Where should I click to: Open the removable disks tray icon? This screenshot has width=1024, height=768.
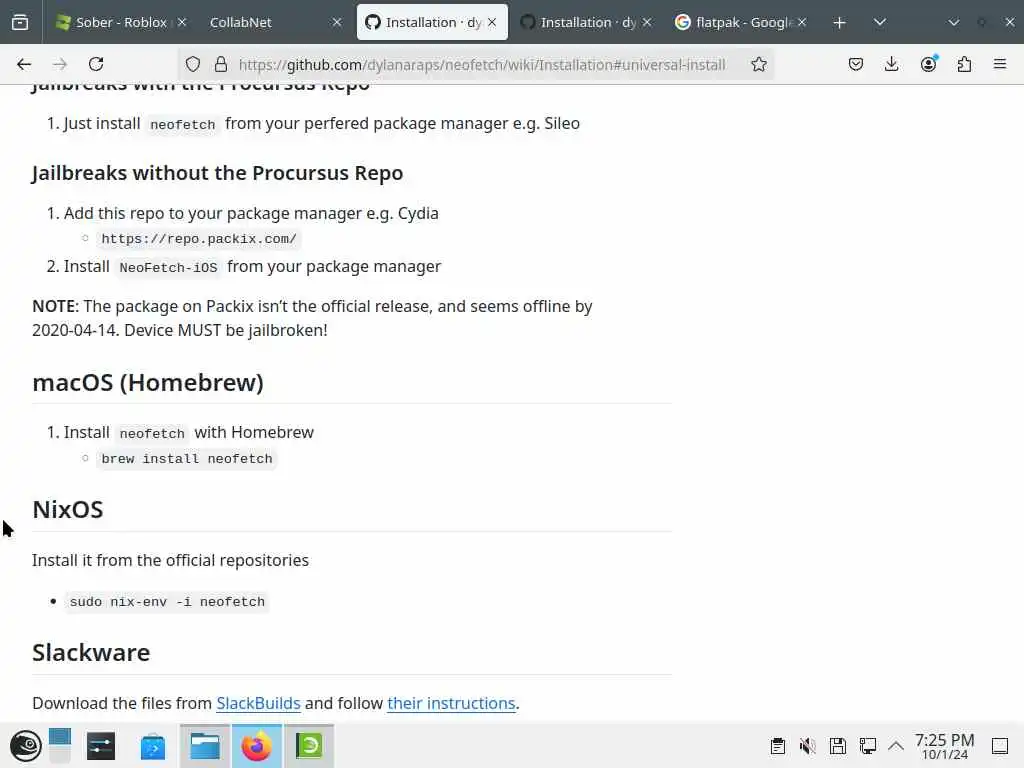[838, 746]
